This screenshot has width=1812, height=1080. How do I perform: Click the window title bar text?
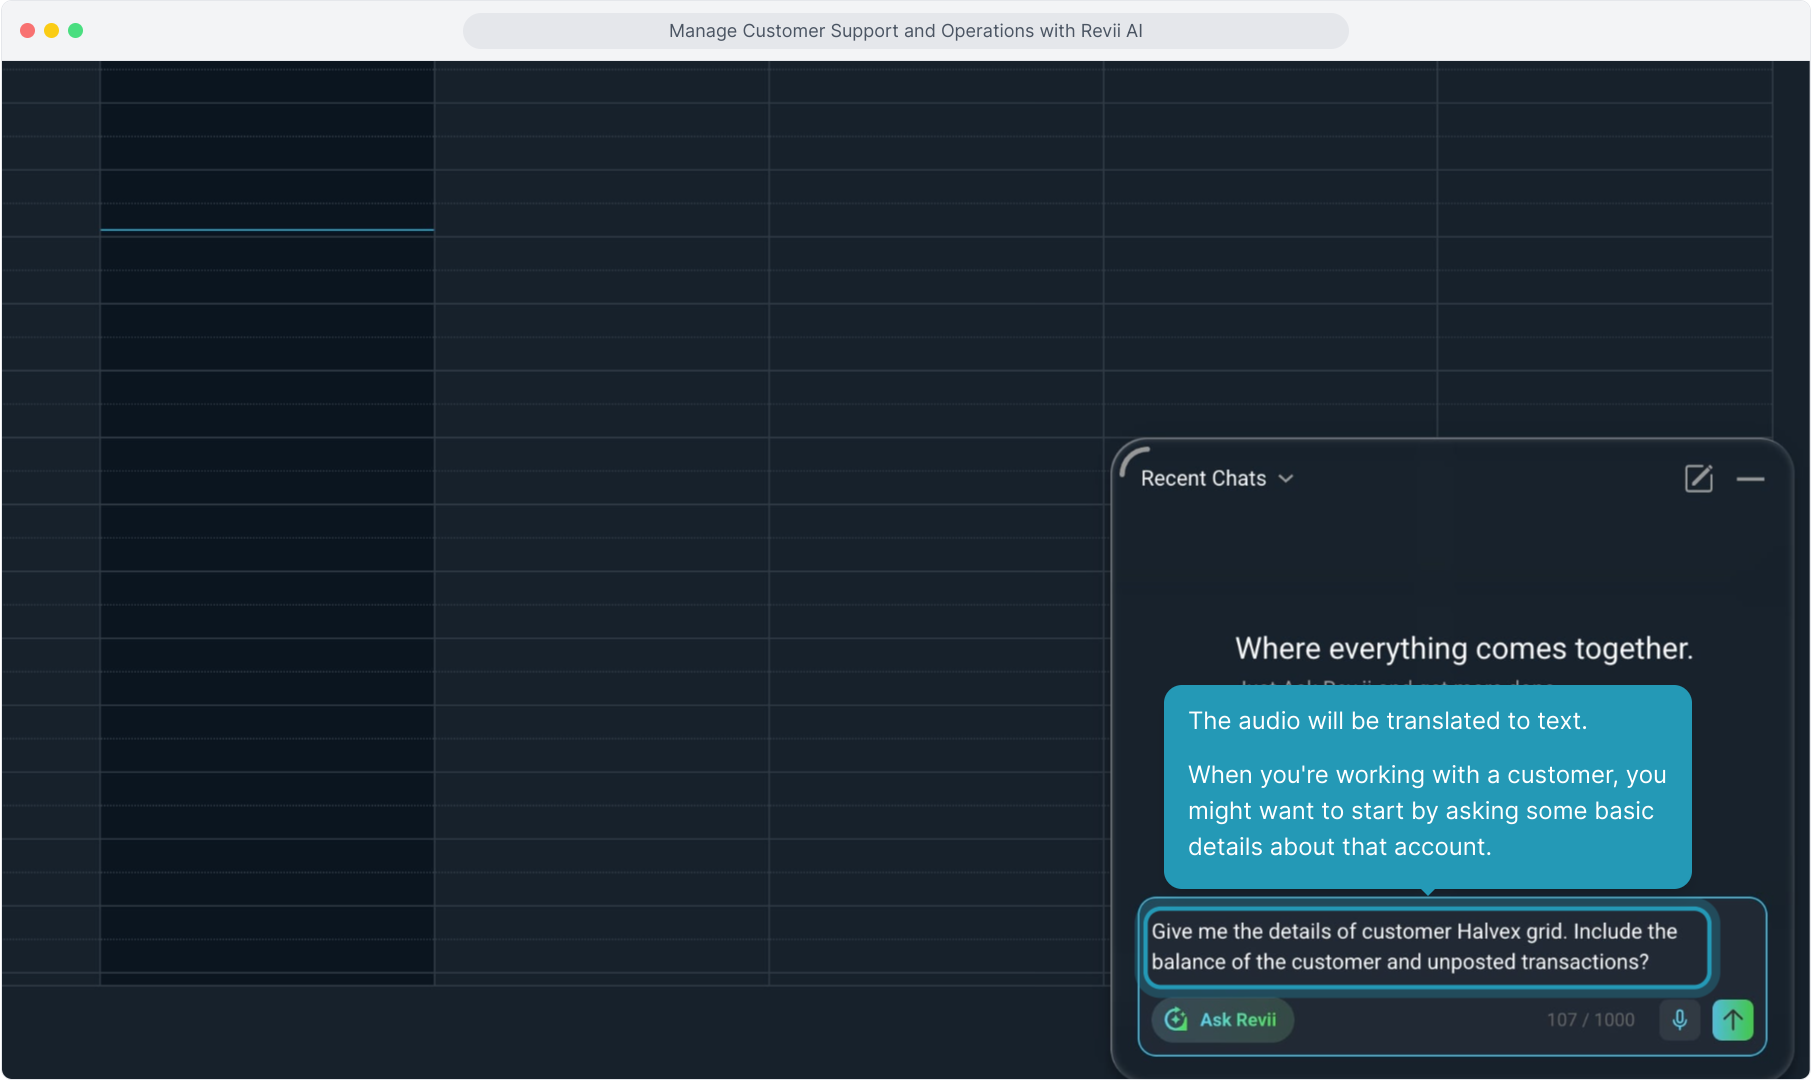coord(905,31)
